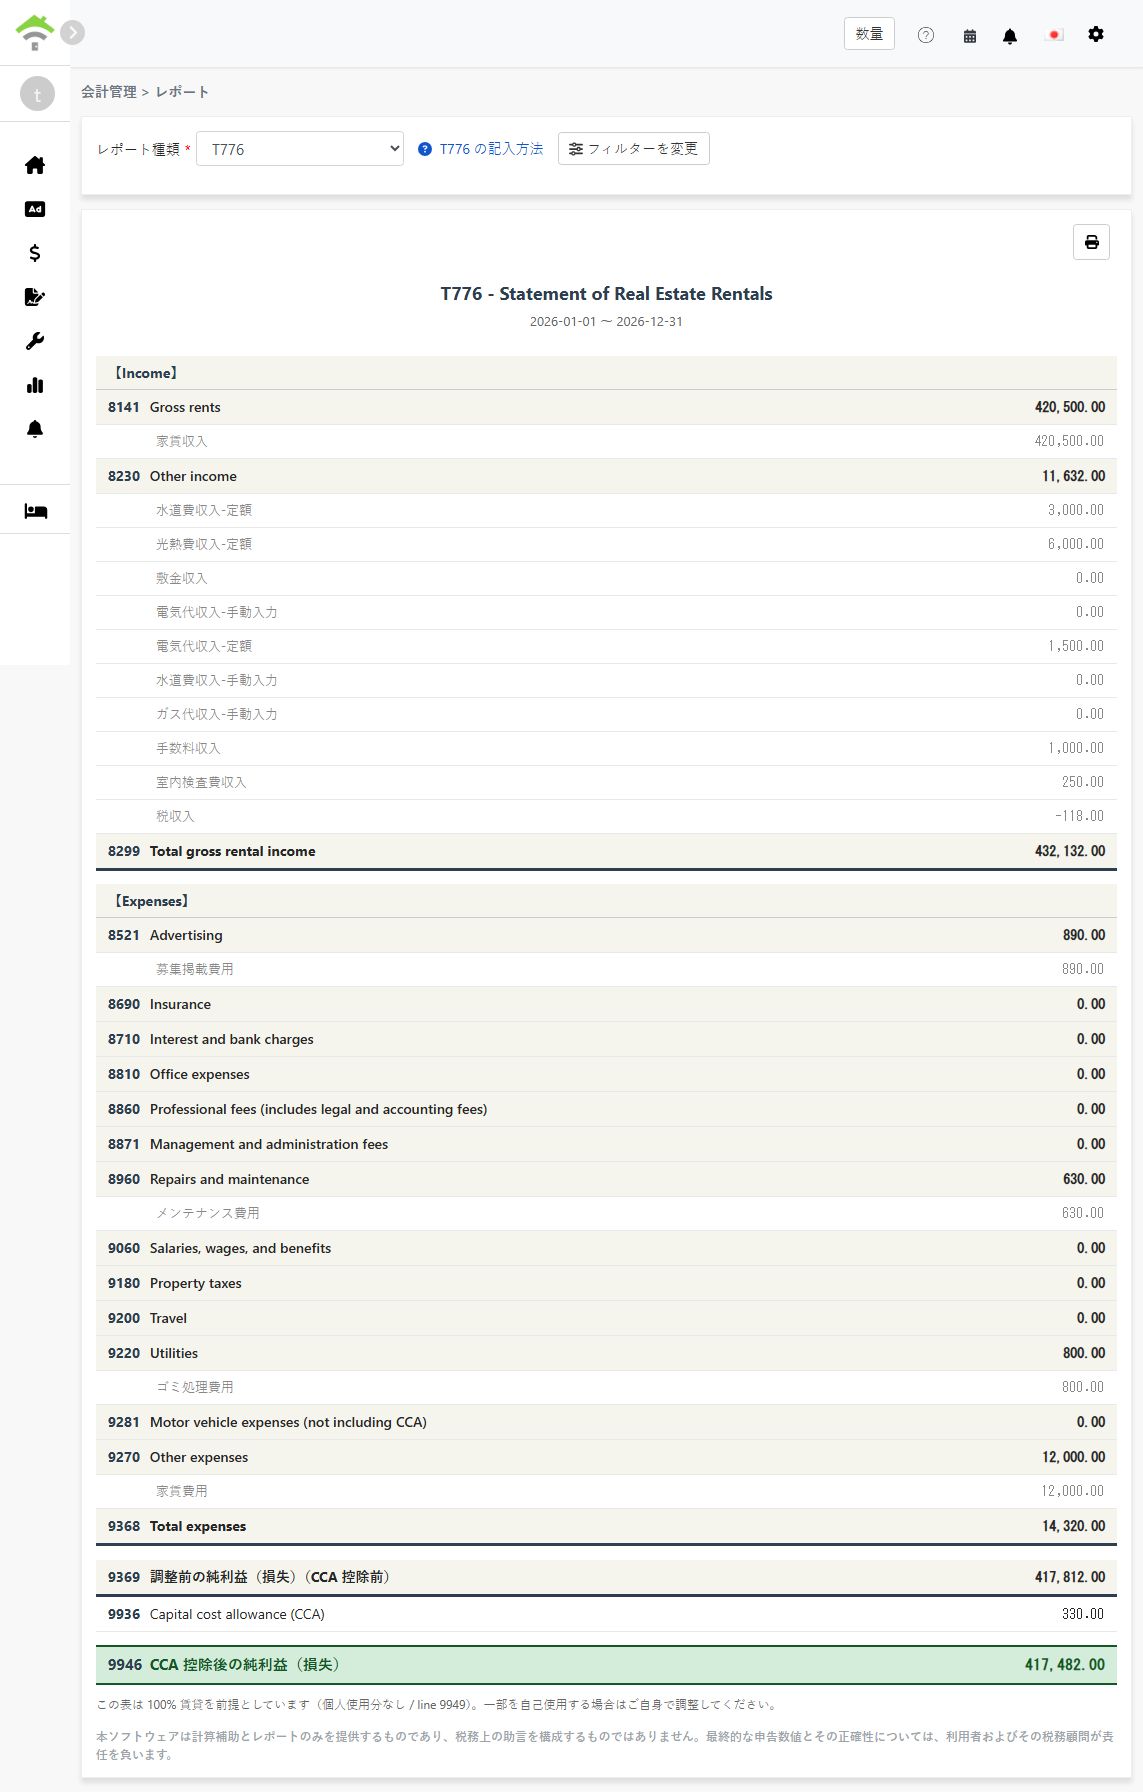Select 8960 Repairs and maintenance row
1143x1792 pixels.
pos(606,1179)
